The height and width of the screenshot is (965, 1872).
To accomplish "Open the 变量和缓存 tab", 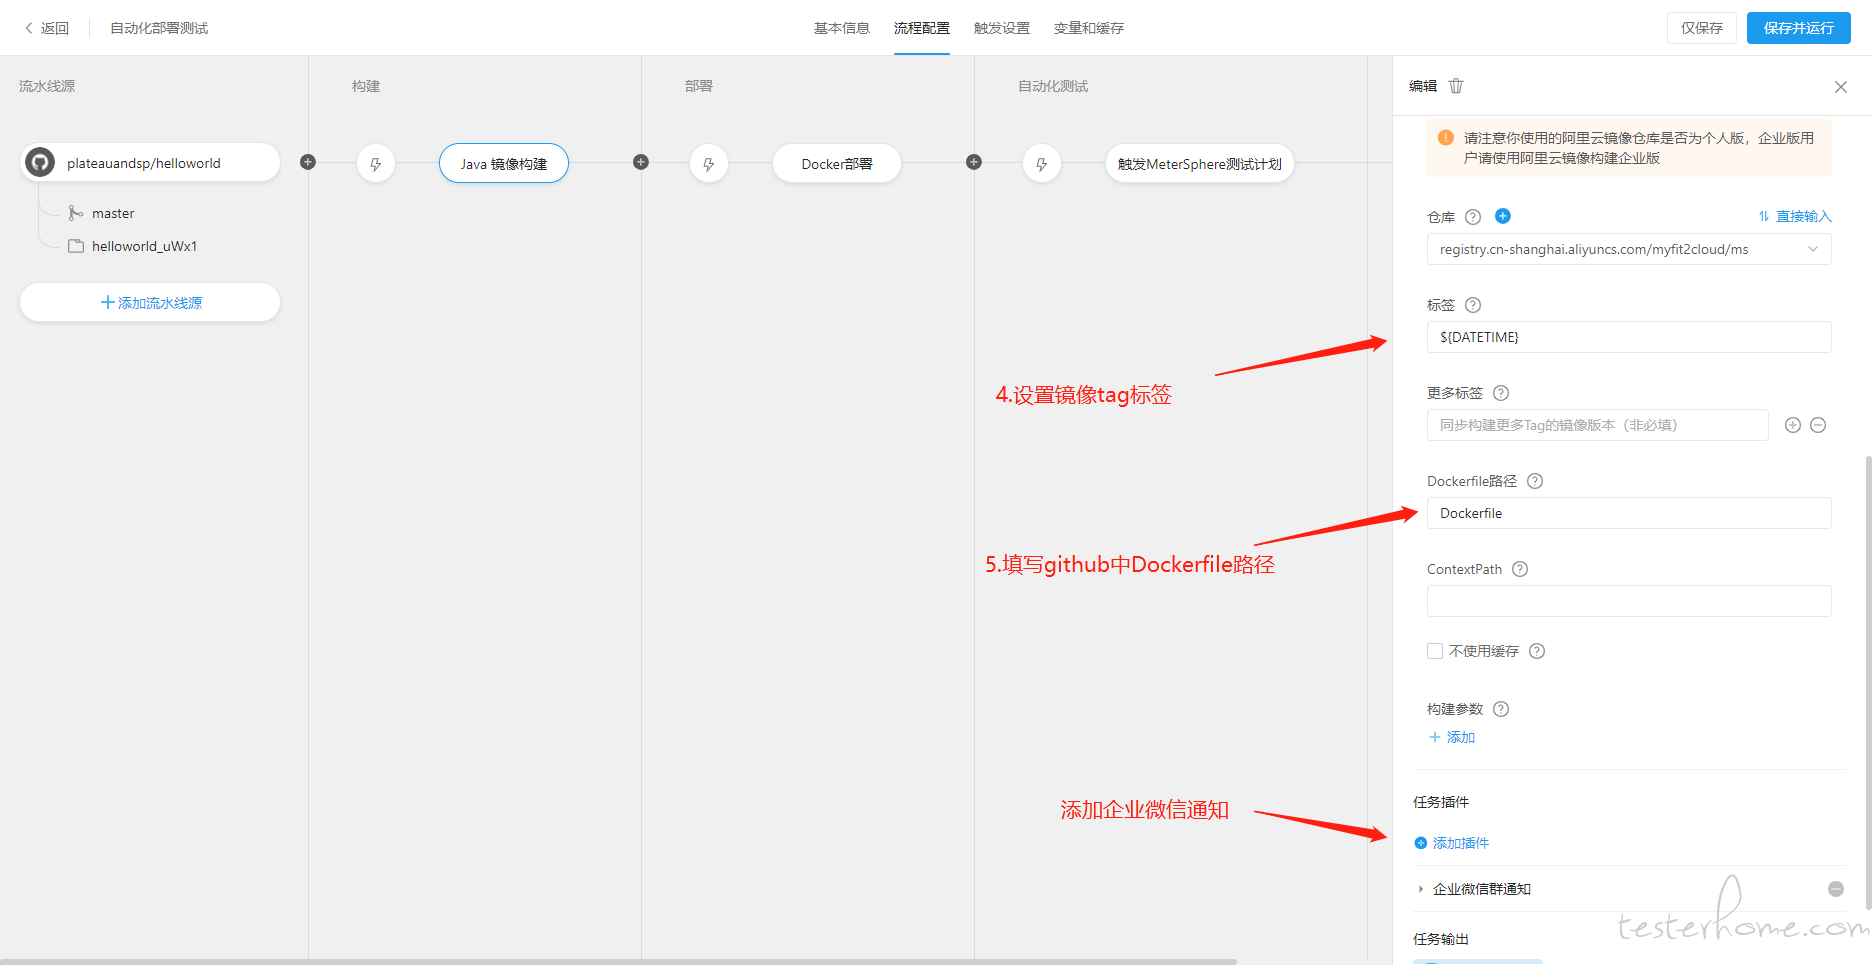I will click(1088, 28).
